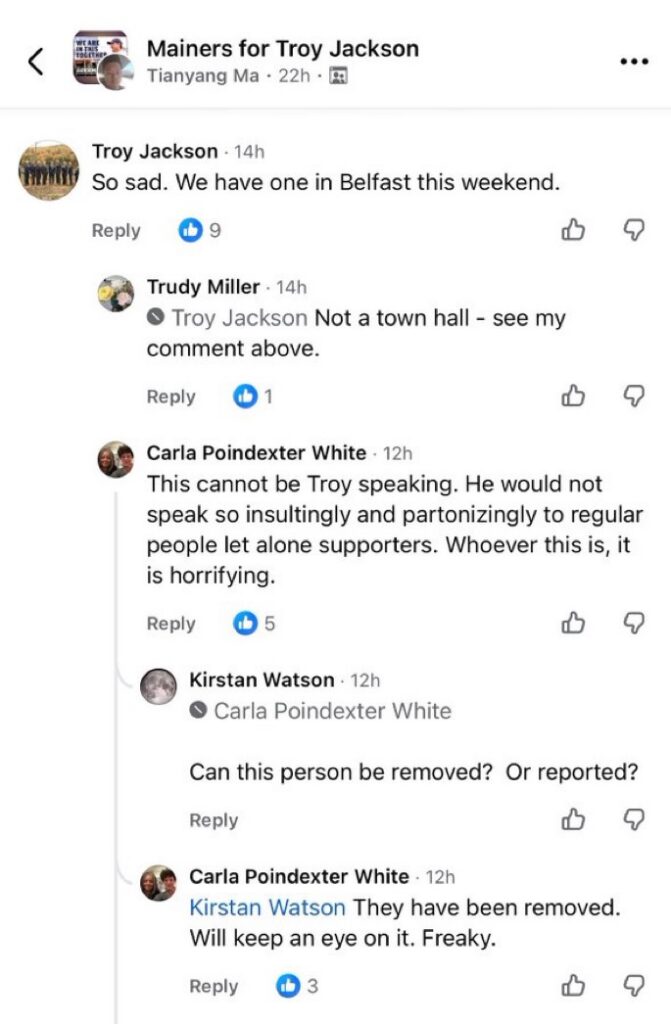The height and width of the screenshot is (1024, 671).
Task: Thumbs up Carla's 'They have been removed' reply
Action: 573,985
